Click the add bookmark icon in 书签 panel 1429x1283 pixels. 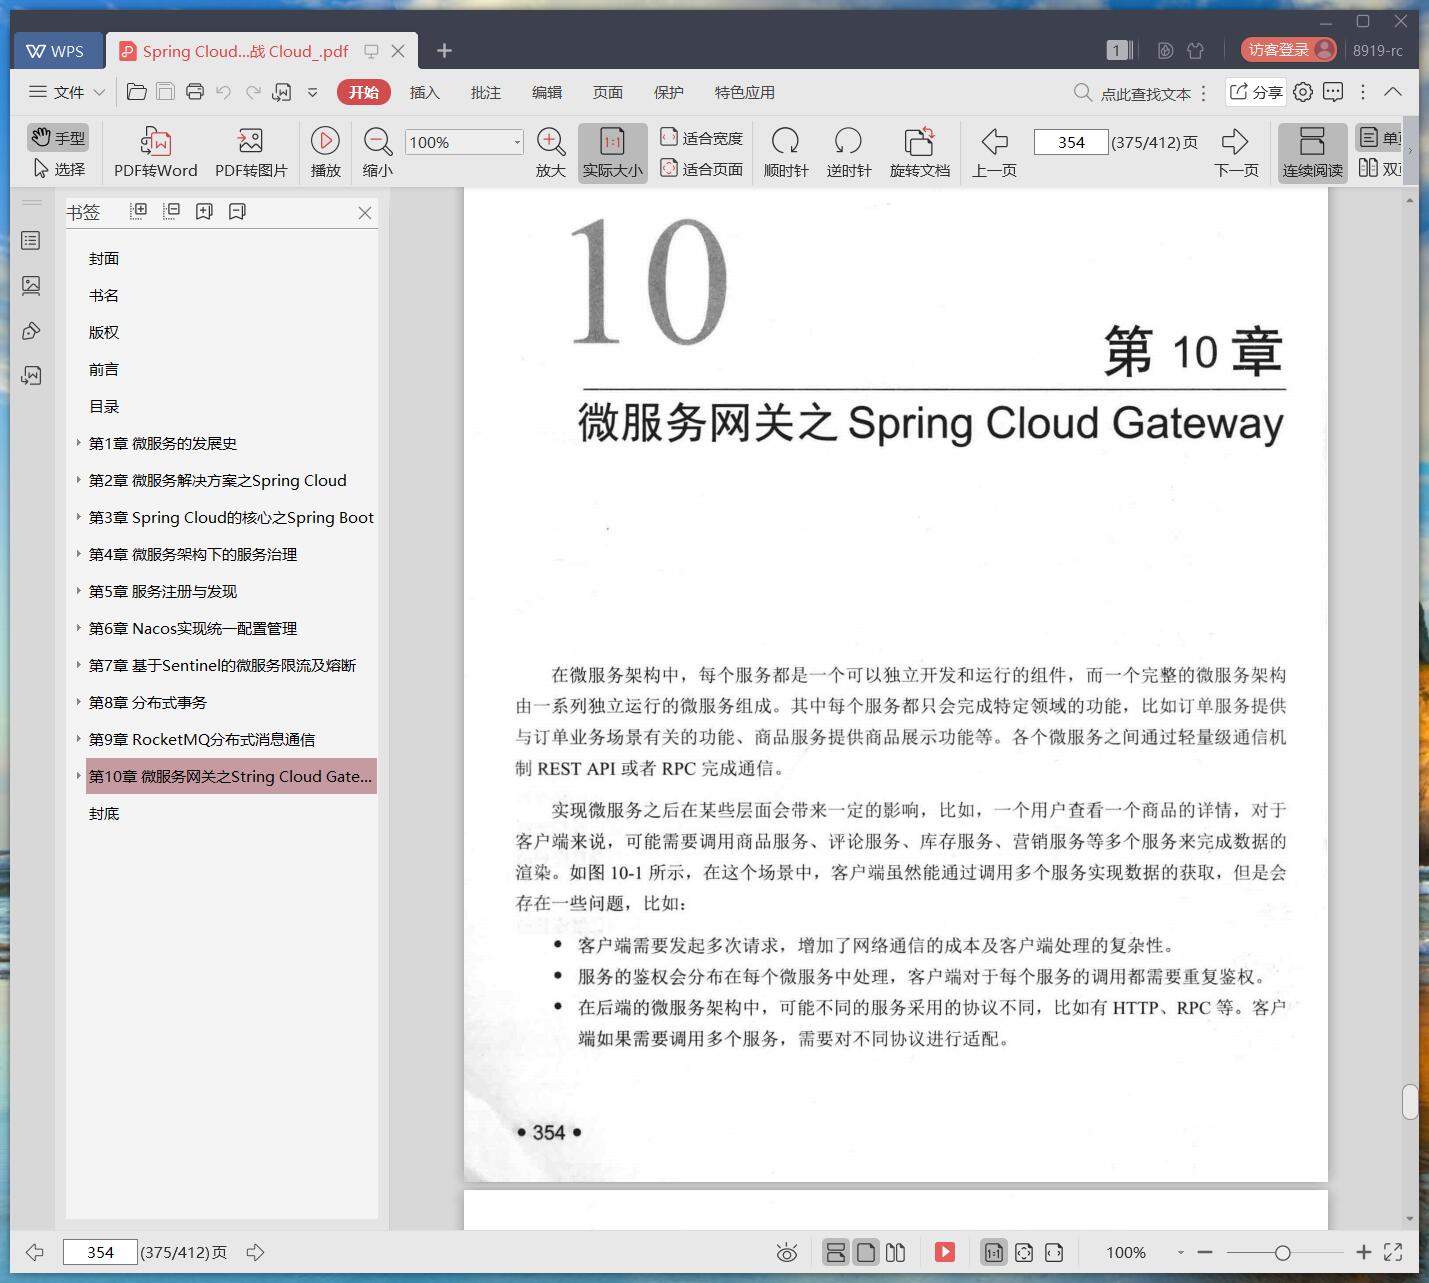[x=204, y=211]
